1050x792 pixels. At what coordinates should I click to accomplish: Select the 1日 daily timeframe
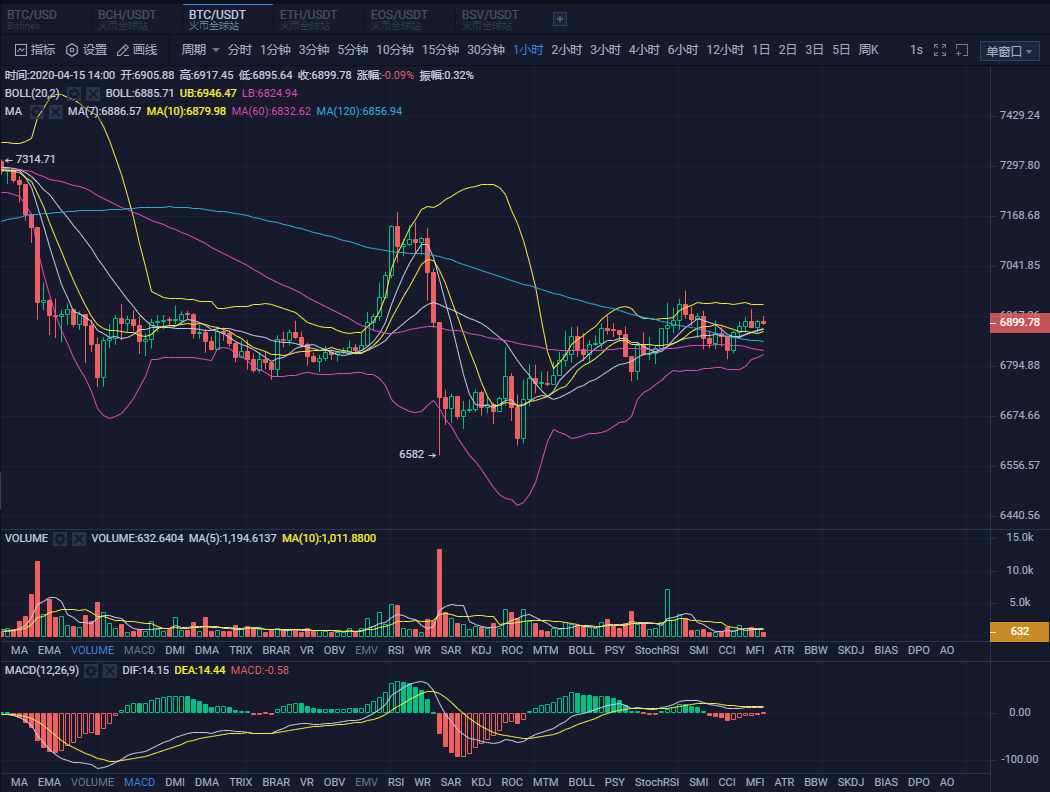tap(761, 50)
